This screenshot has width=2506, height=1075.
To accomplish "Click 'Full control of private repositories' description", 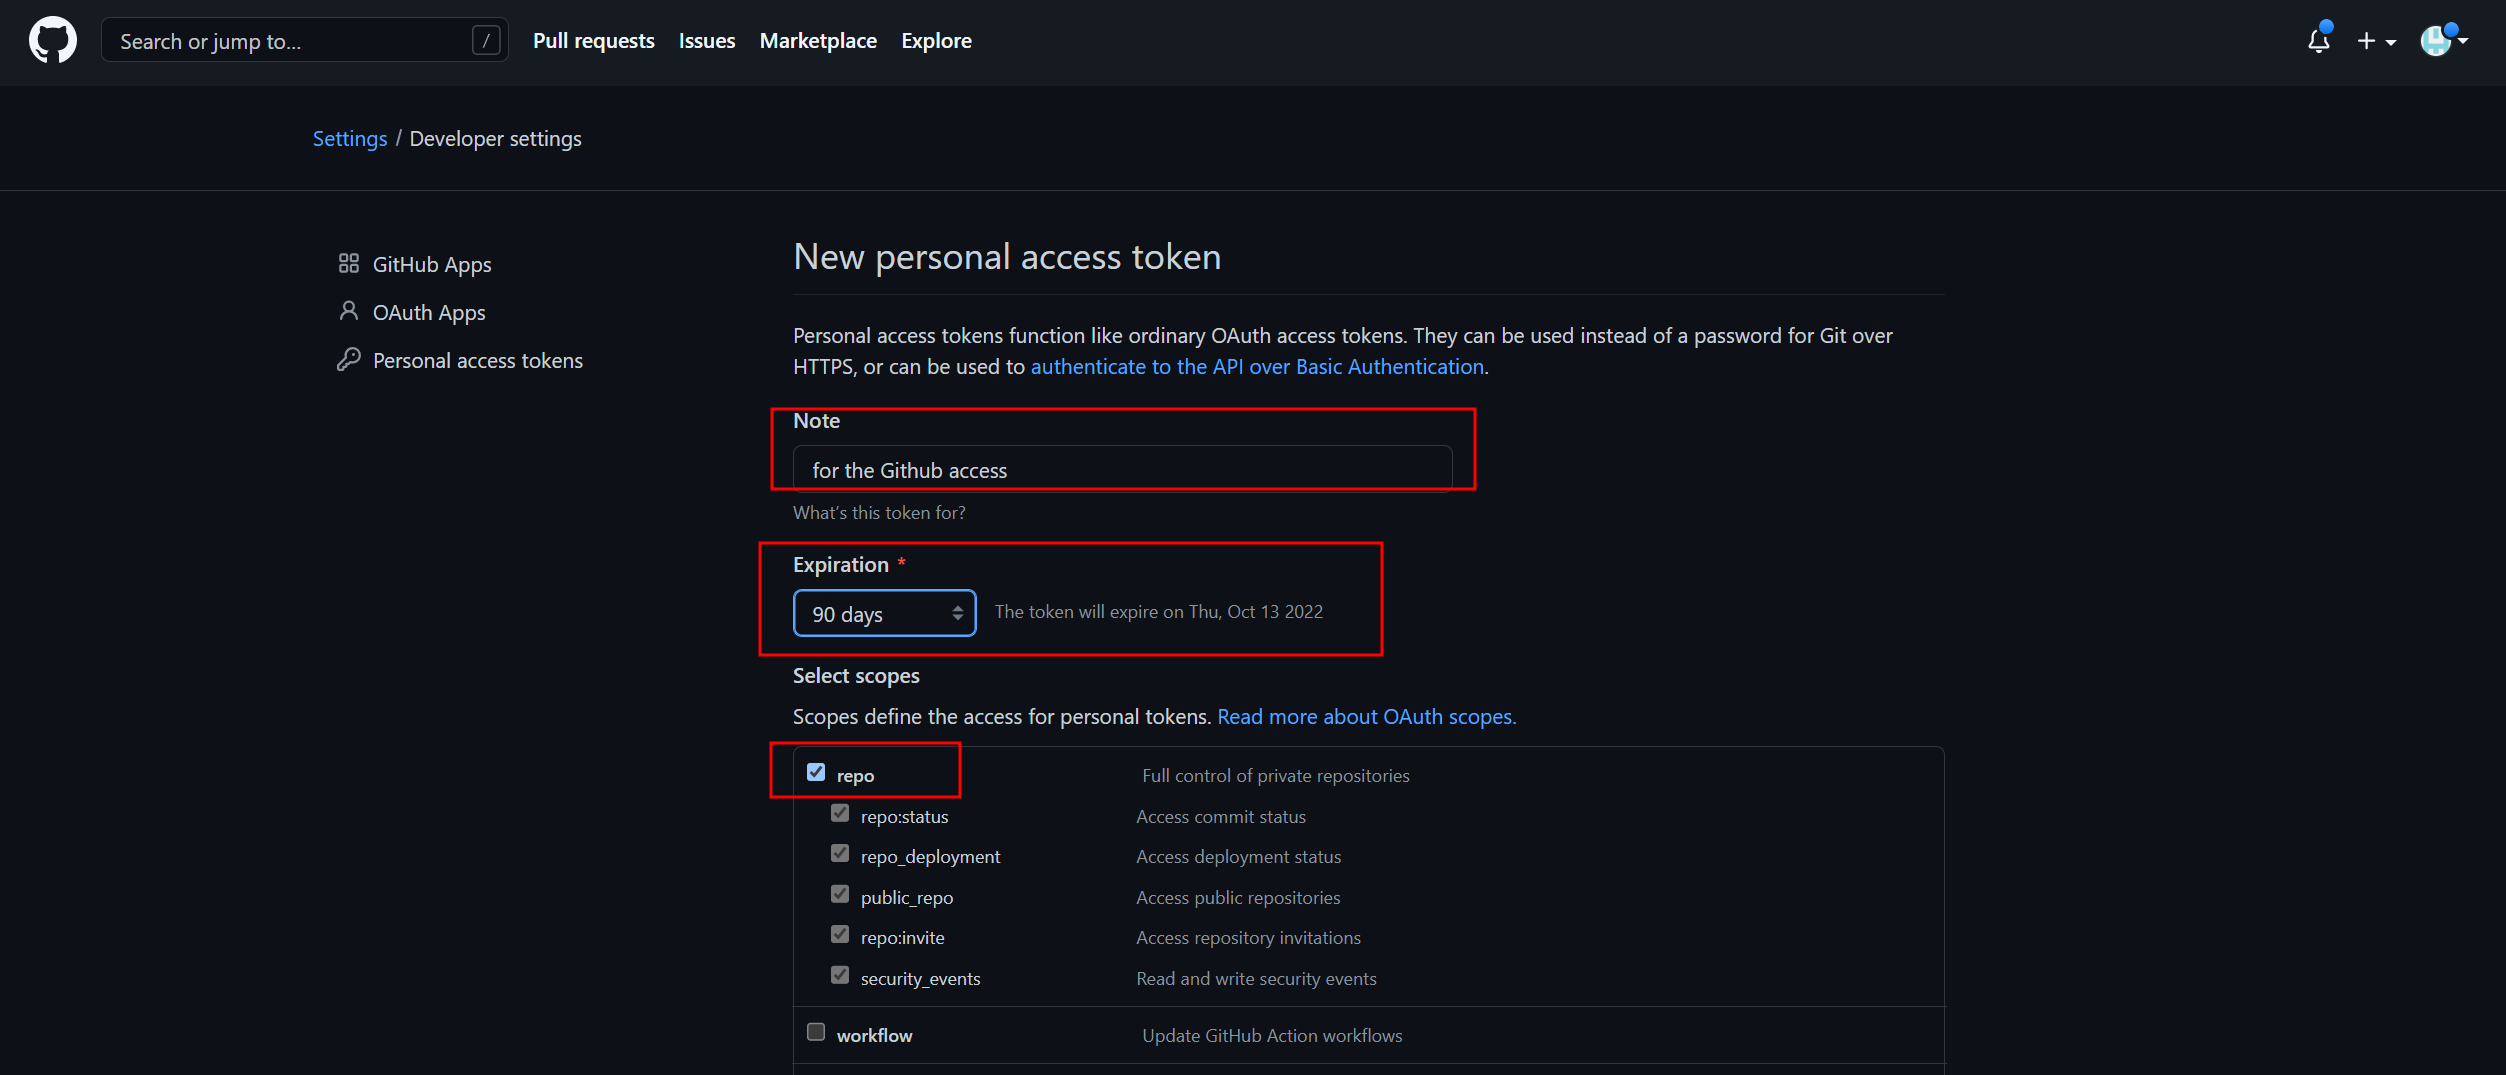I will click(x=1275, y=776).
